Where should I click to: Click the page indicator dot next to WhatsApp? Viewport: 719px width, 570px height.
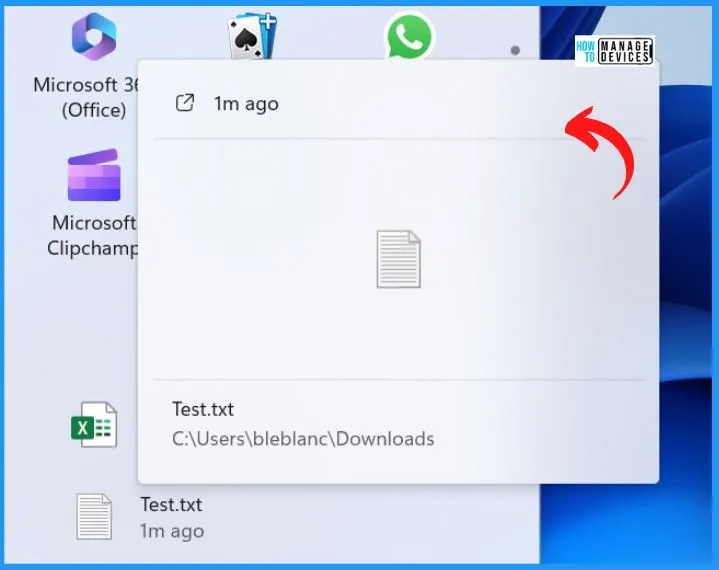[x=515, y=50]
